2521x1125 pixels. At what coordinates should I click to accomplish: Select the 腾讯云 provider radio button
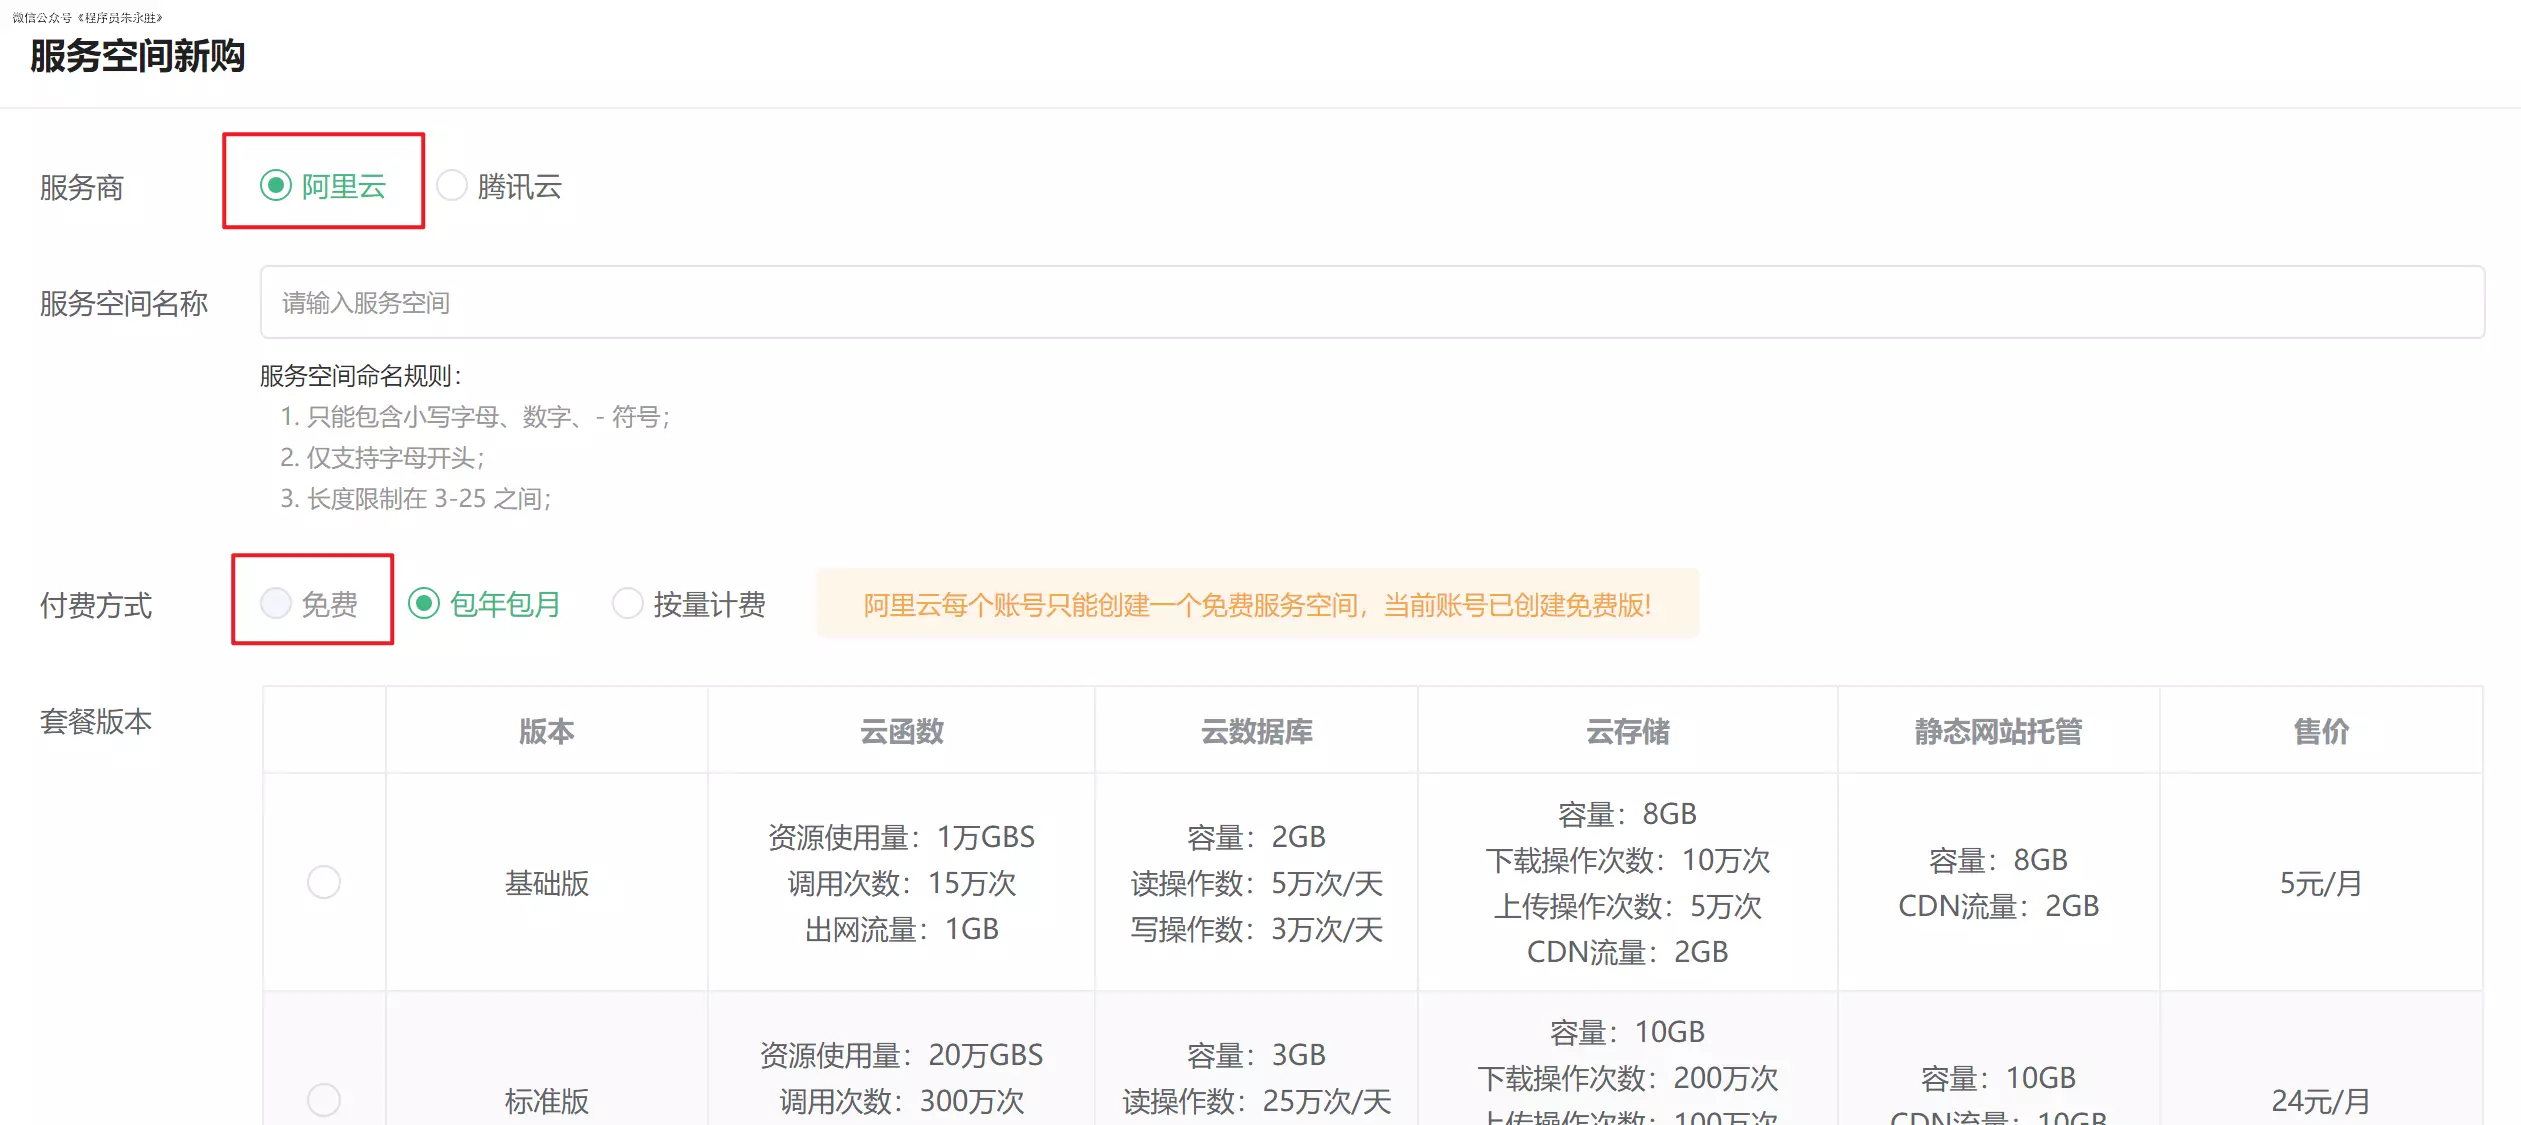[x=452, y=185]
